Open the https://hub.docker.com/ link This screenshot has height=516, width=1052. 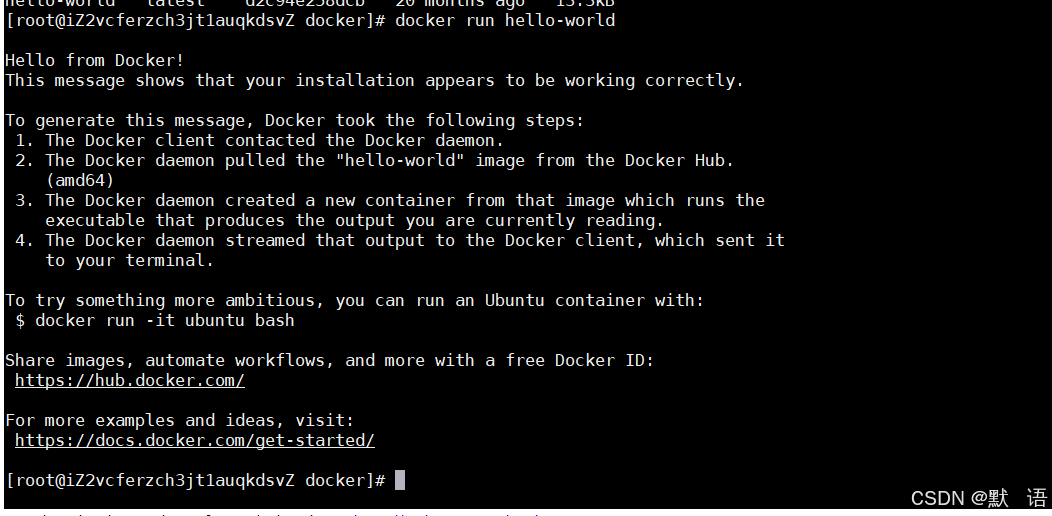pos(130,380)
